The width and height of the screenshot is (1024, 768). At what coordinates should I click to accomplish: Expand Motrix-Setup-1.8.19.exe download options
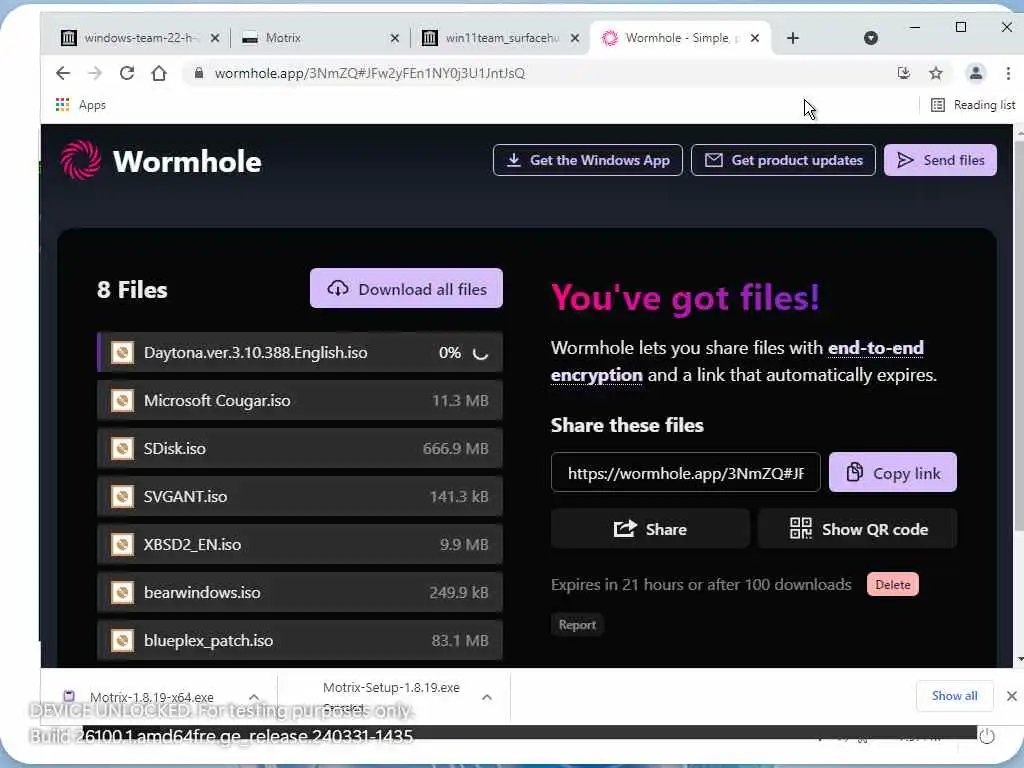click(x=487, y=697)
